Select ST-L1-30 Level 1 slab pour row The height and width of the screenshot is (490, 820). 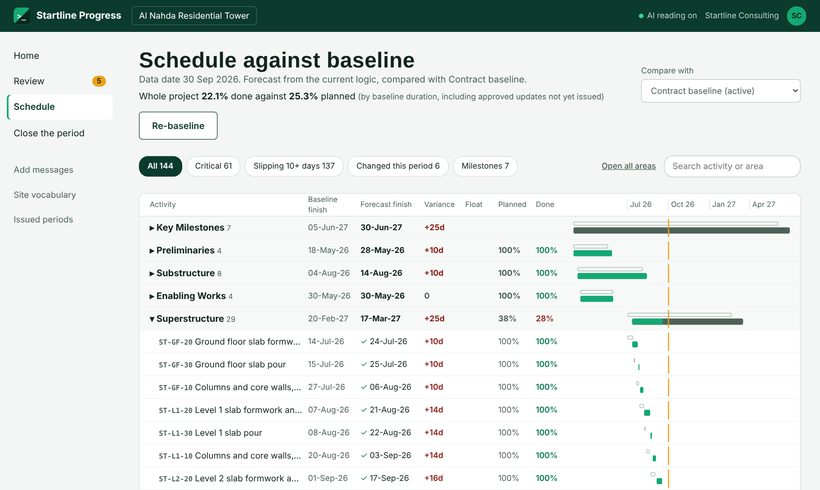(x=470, y=432)
